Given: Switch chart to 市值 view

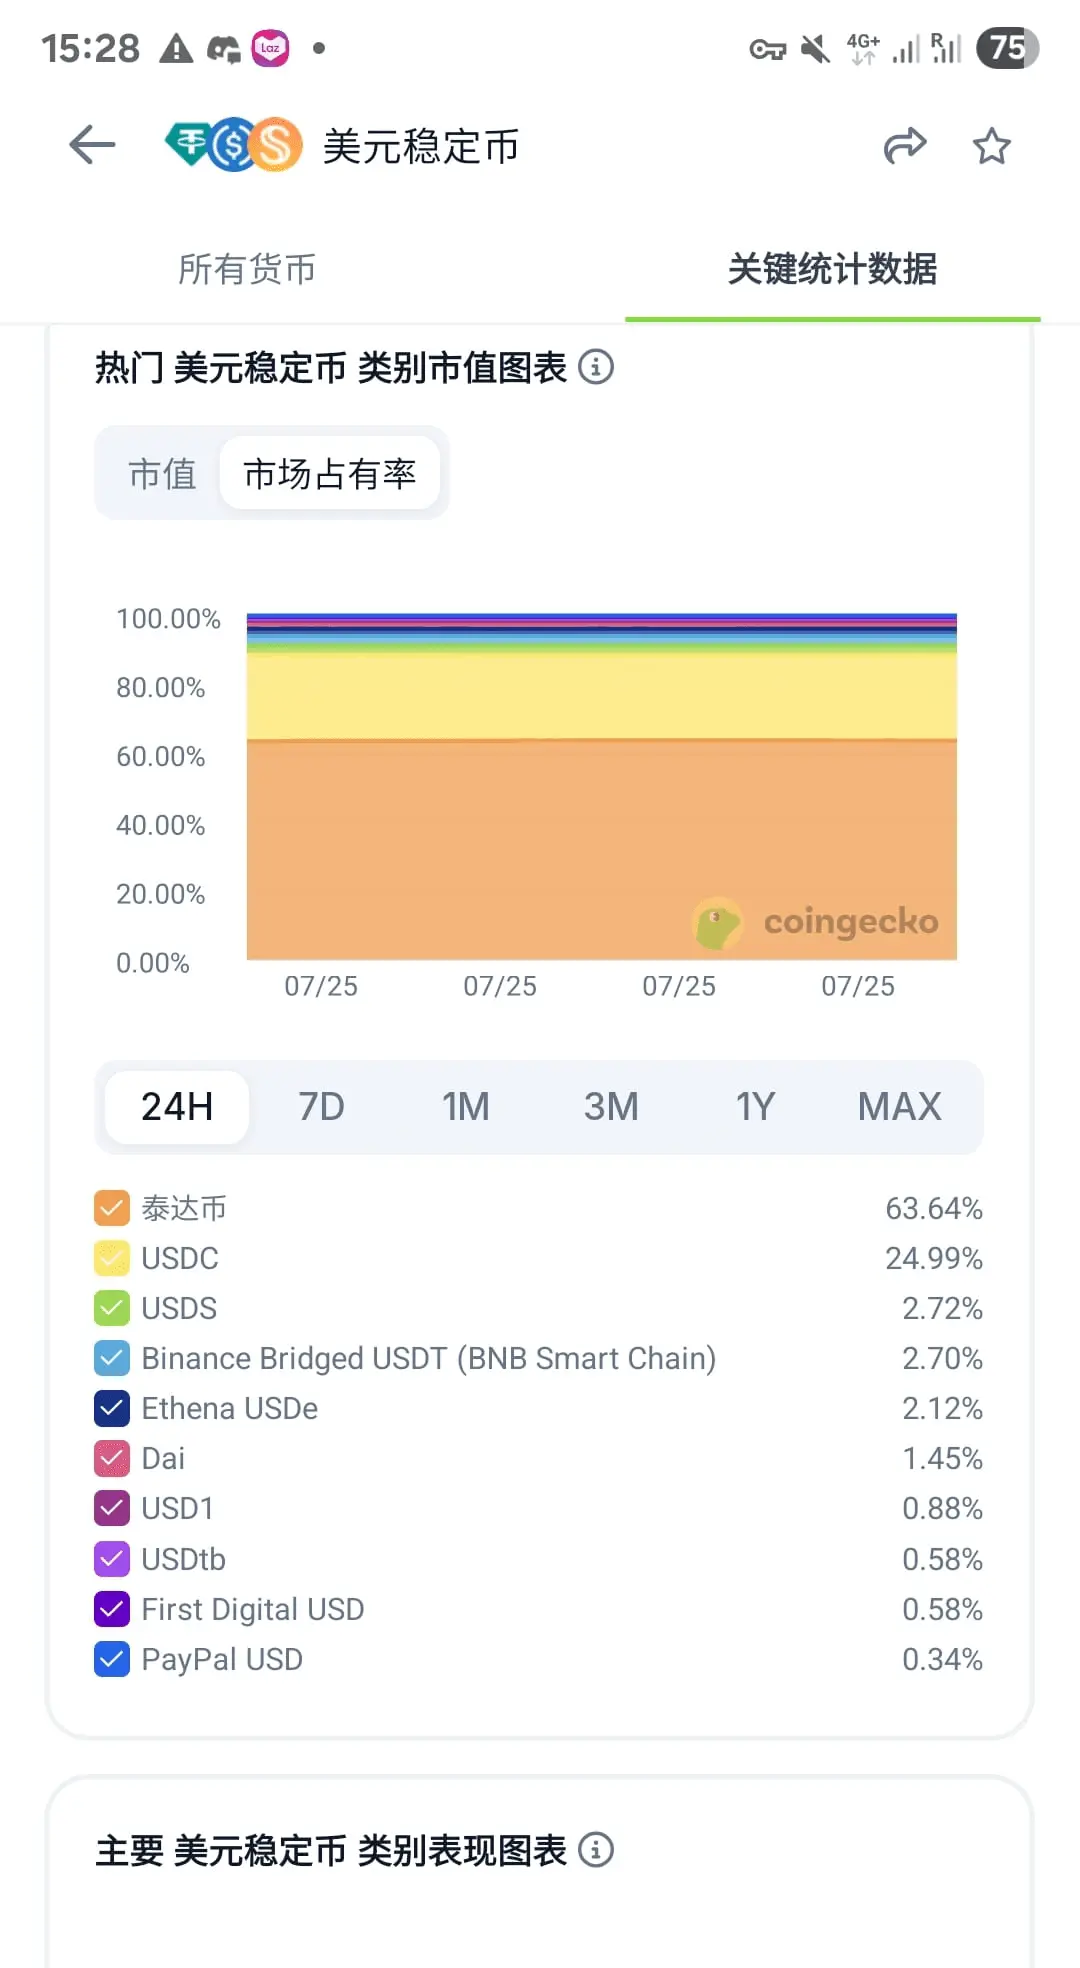Looking at the screenshot, I should click(x=162, y=473).
